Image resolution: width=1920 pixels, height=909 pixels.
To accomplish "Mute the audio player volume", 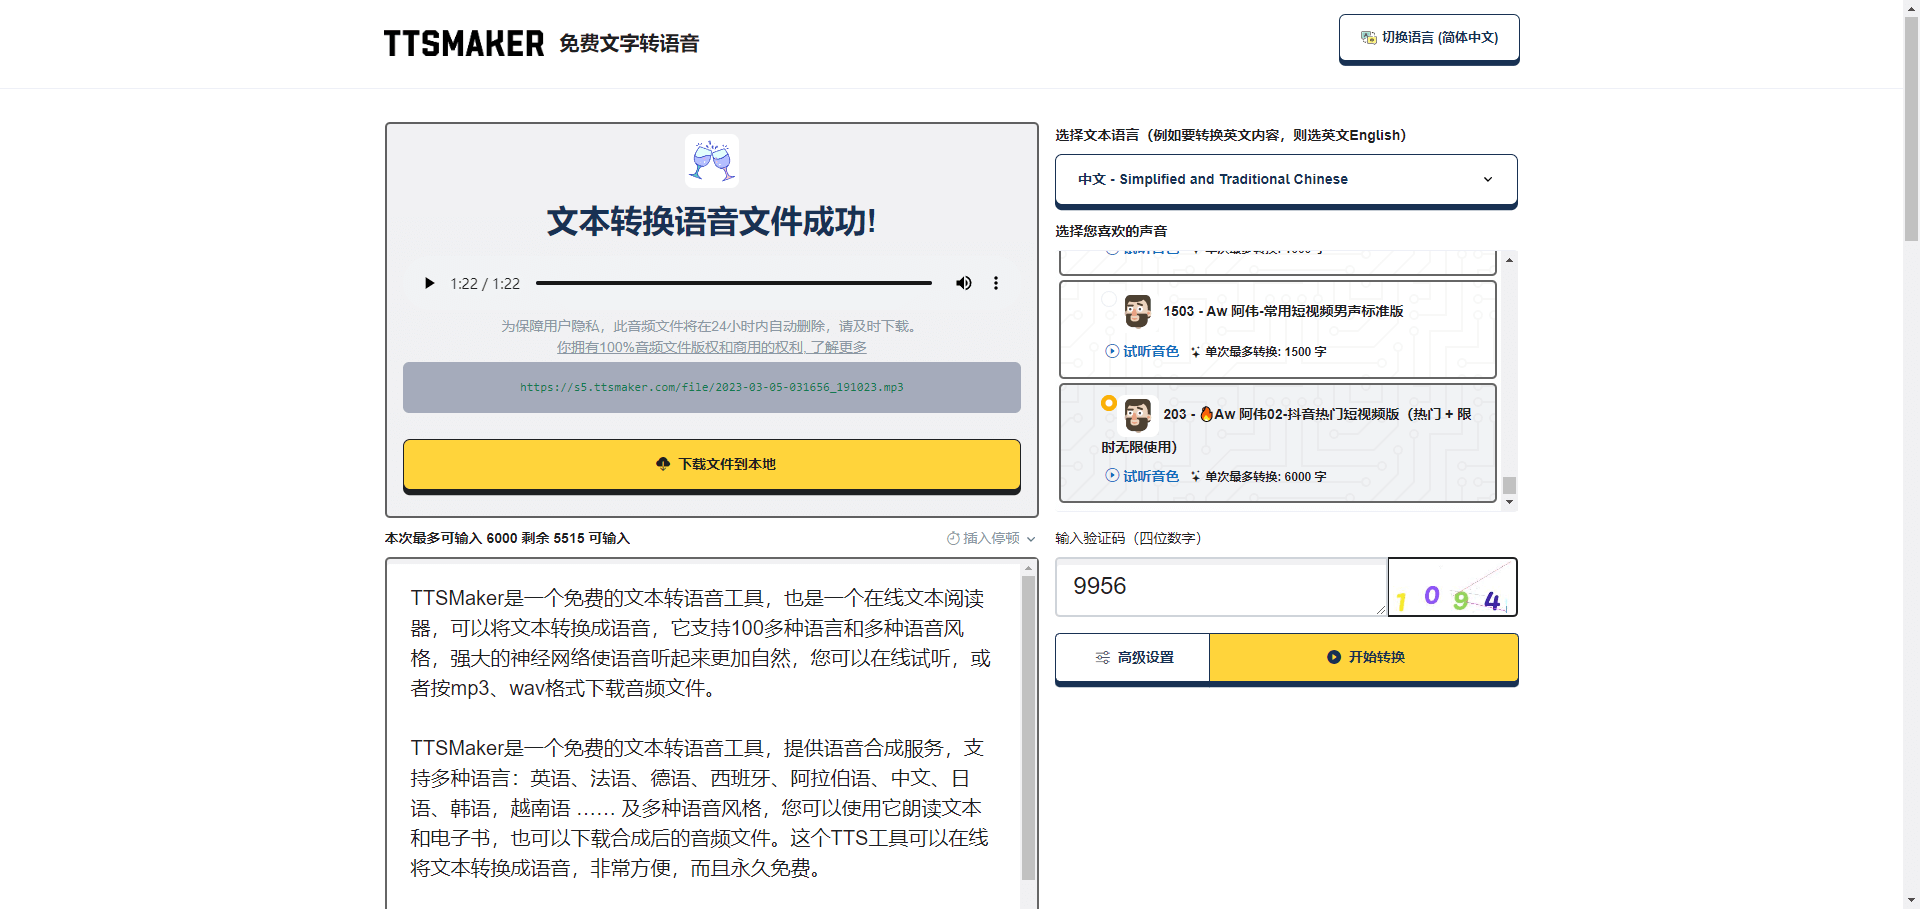I will (x=963, y=283).
